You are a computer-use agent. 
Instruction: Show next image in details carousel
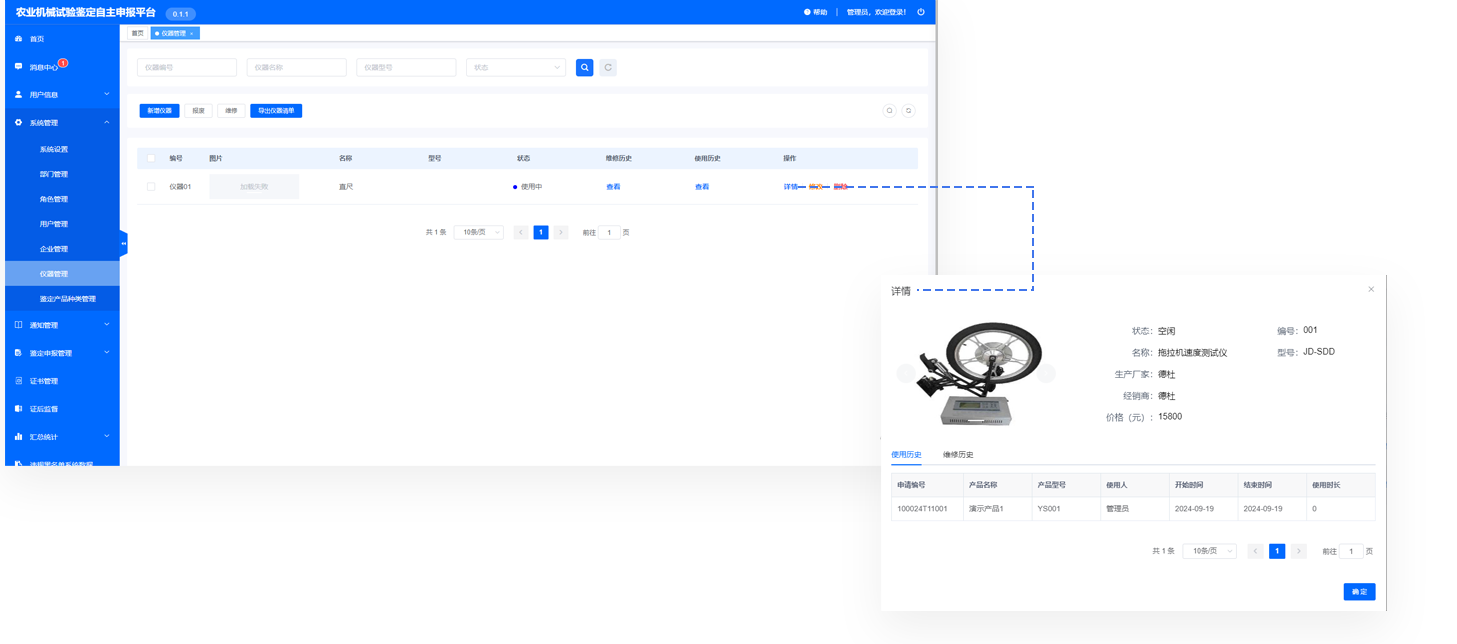pos(1047,373)
